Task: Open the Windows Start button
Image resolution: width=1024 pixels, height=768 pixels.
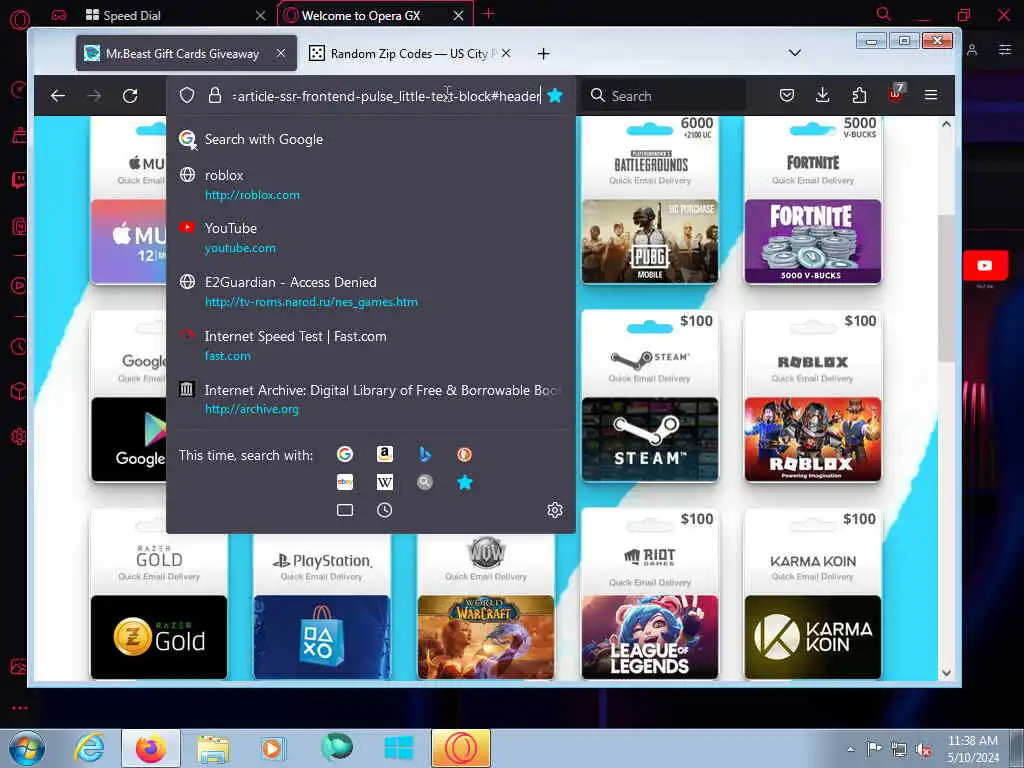Action: 27,748
